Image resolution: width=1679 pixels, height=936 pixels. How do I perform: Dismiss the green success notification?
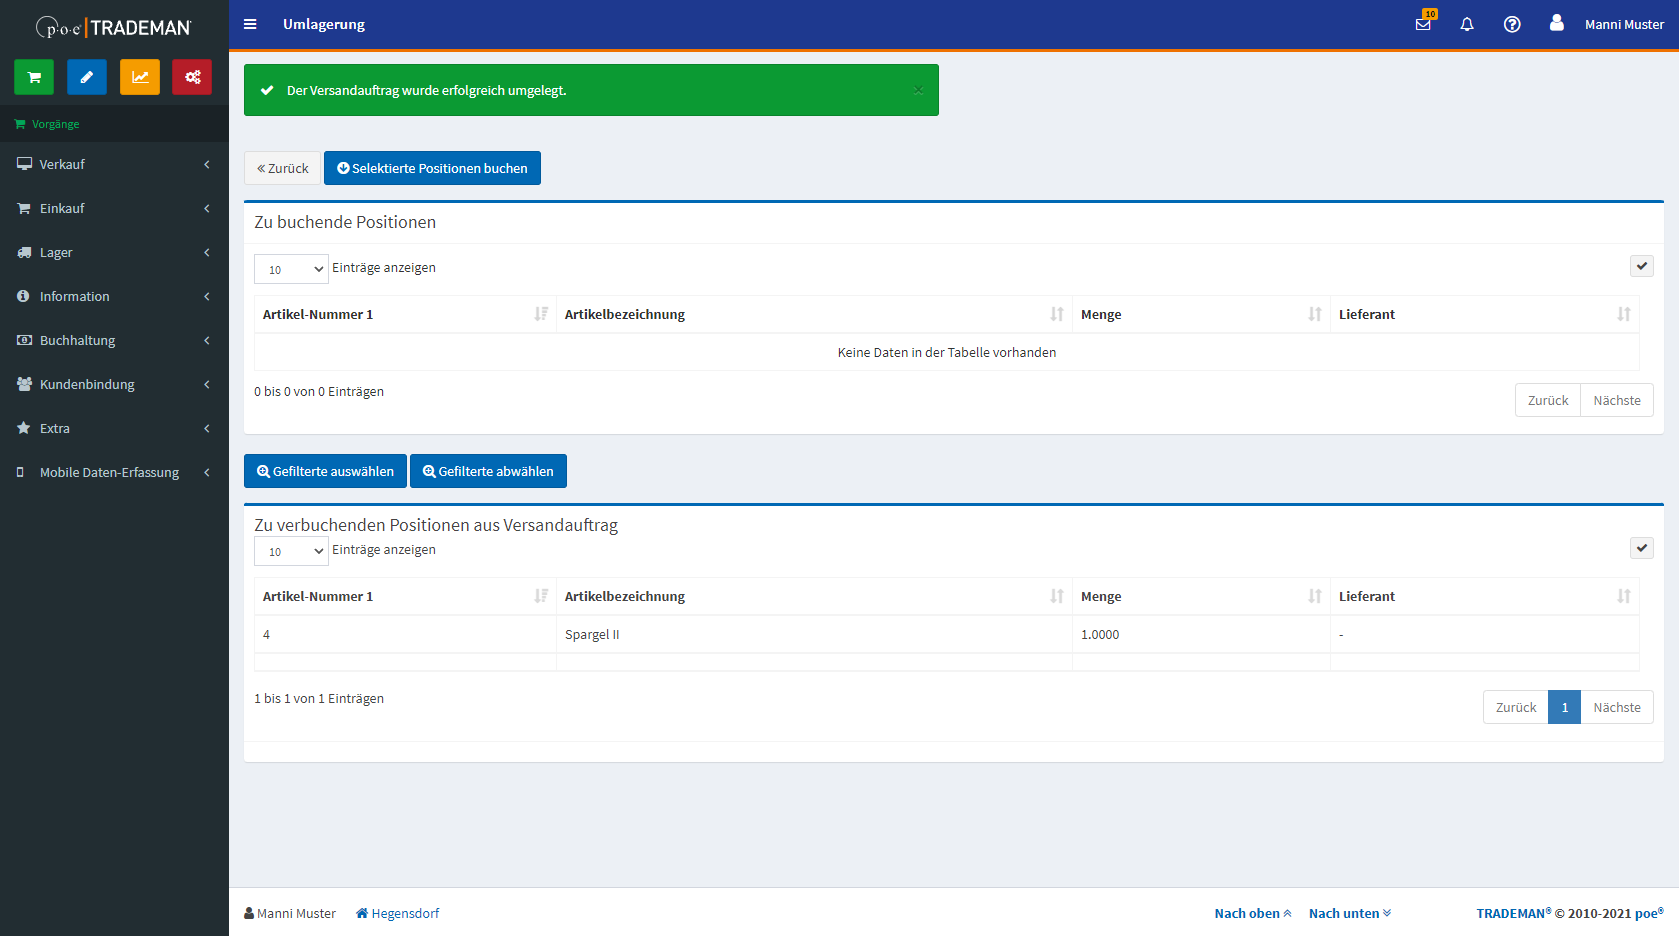tap(918, 90)
